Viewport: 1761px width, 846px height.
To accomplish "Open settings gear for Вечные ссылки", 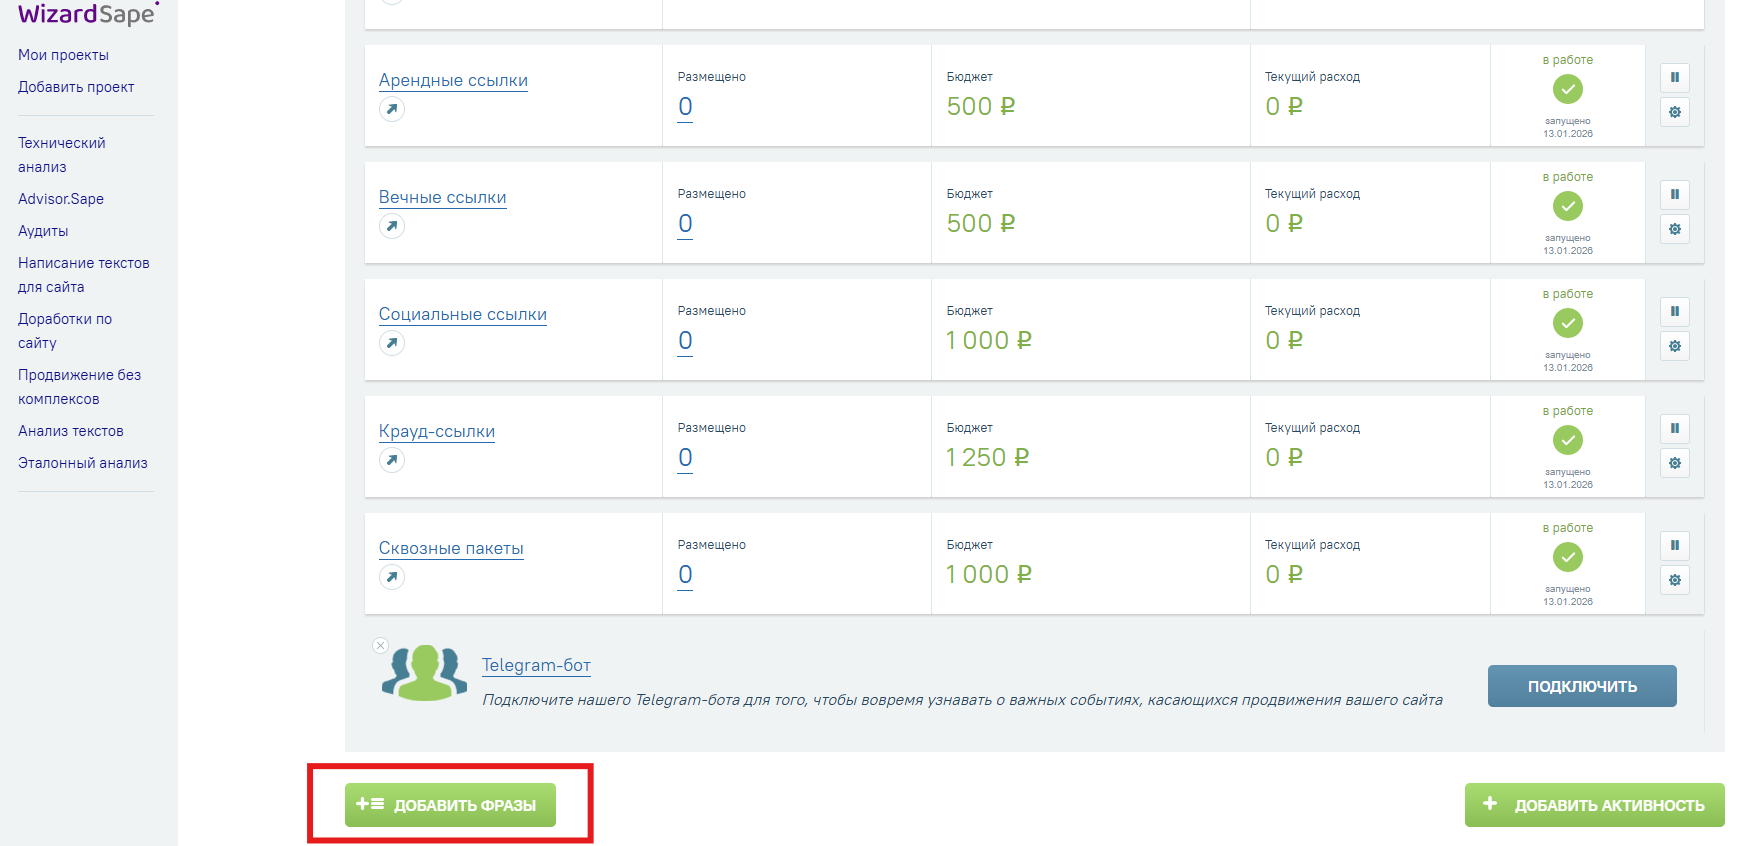I will (x=1674, y=229).
